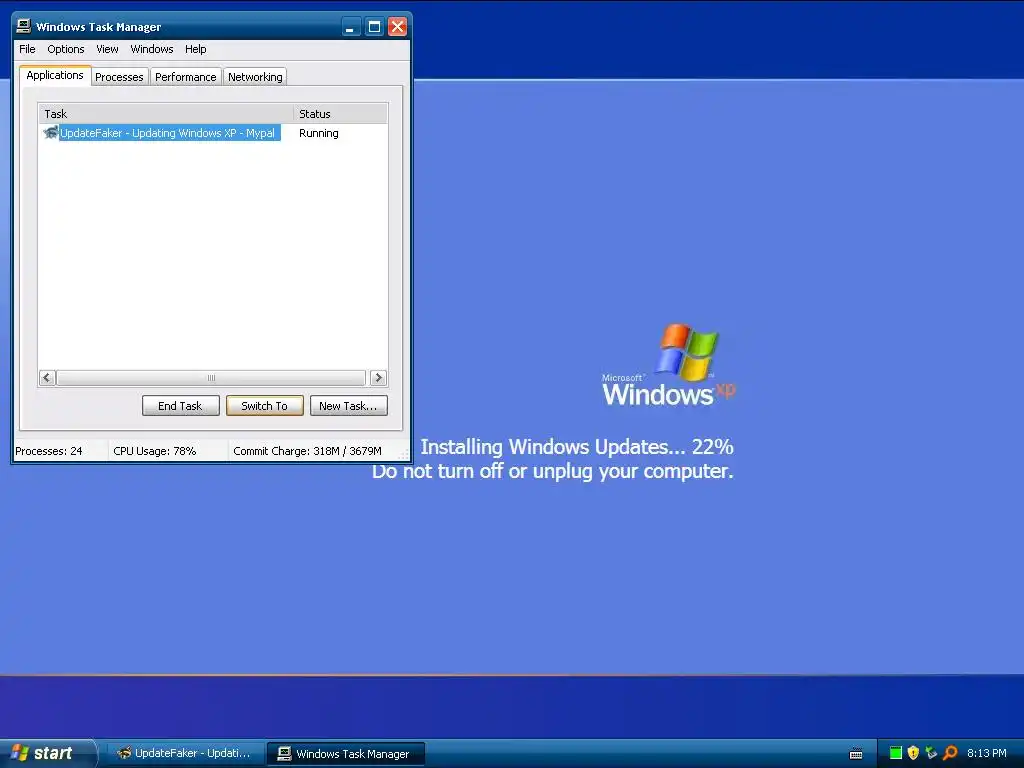Maximize the Windows Task Manager window
1024x768 pixels.
[374, 27]
